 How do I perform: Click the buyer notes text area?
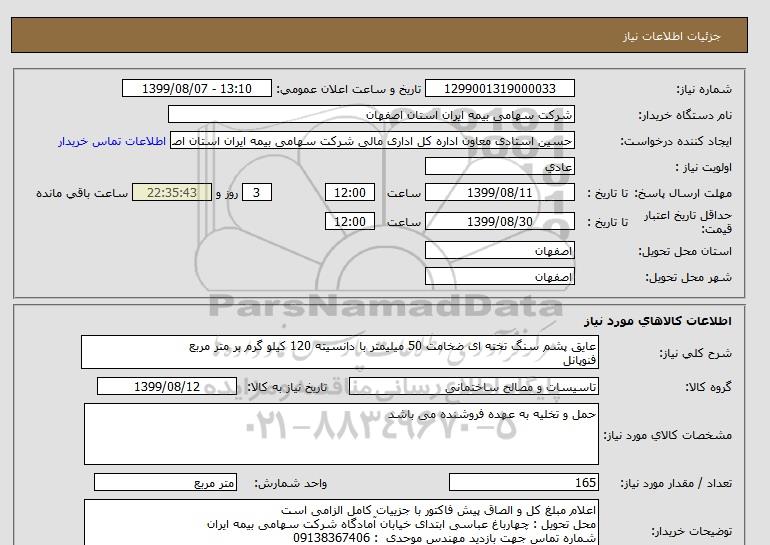tap(341, 523)
